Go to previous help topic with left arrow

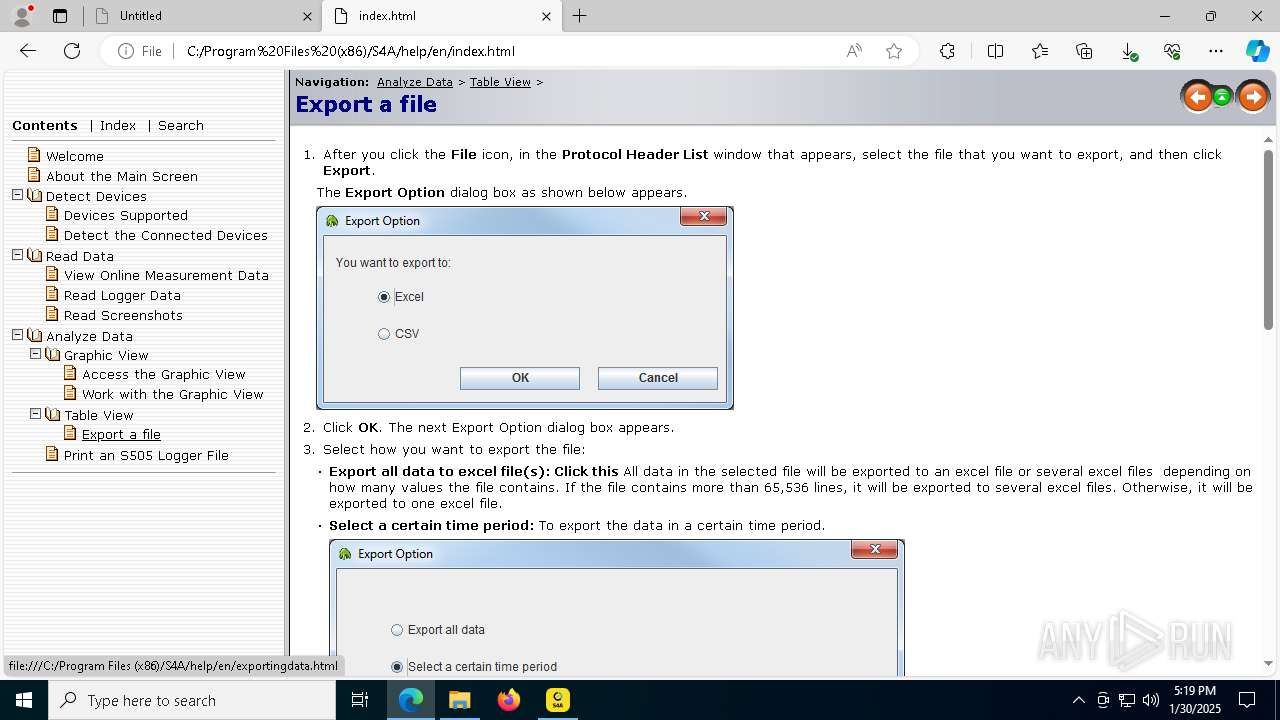(x=1197, y=97)
